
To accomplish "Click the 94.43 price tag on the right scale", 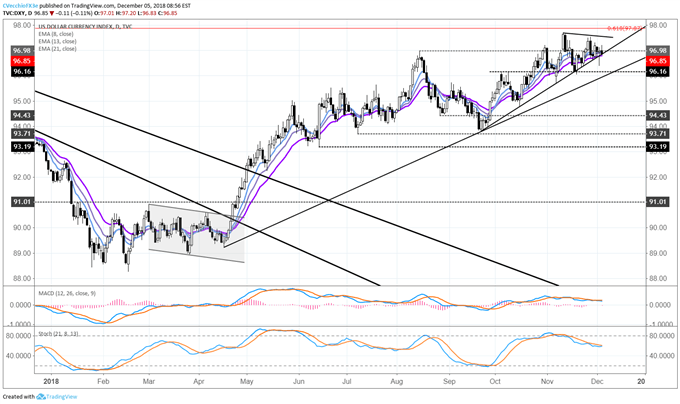I will 657,115.
